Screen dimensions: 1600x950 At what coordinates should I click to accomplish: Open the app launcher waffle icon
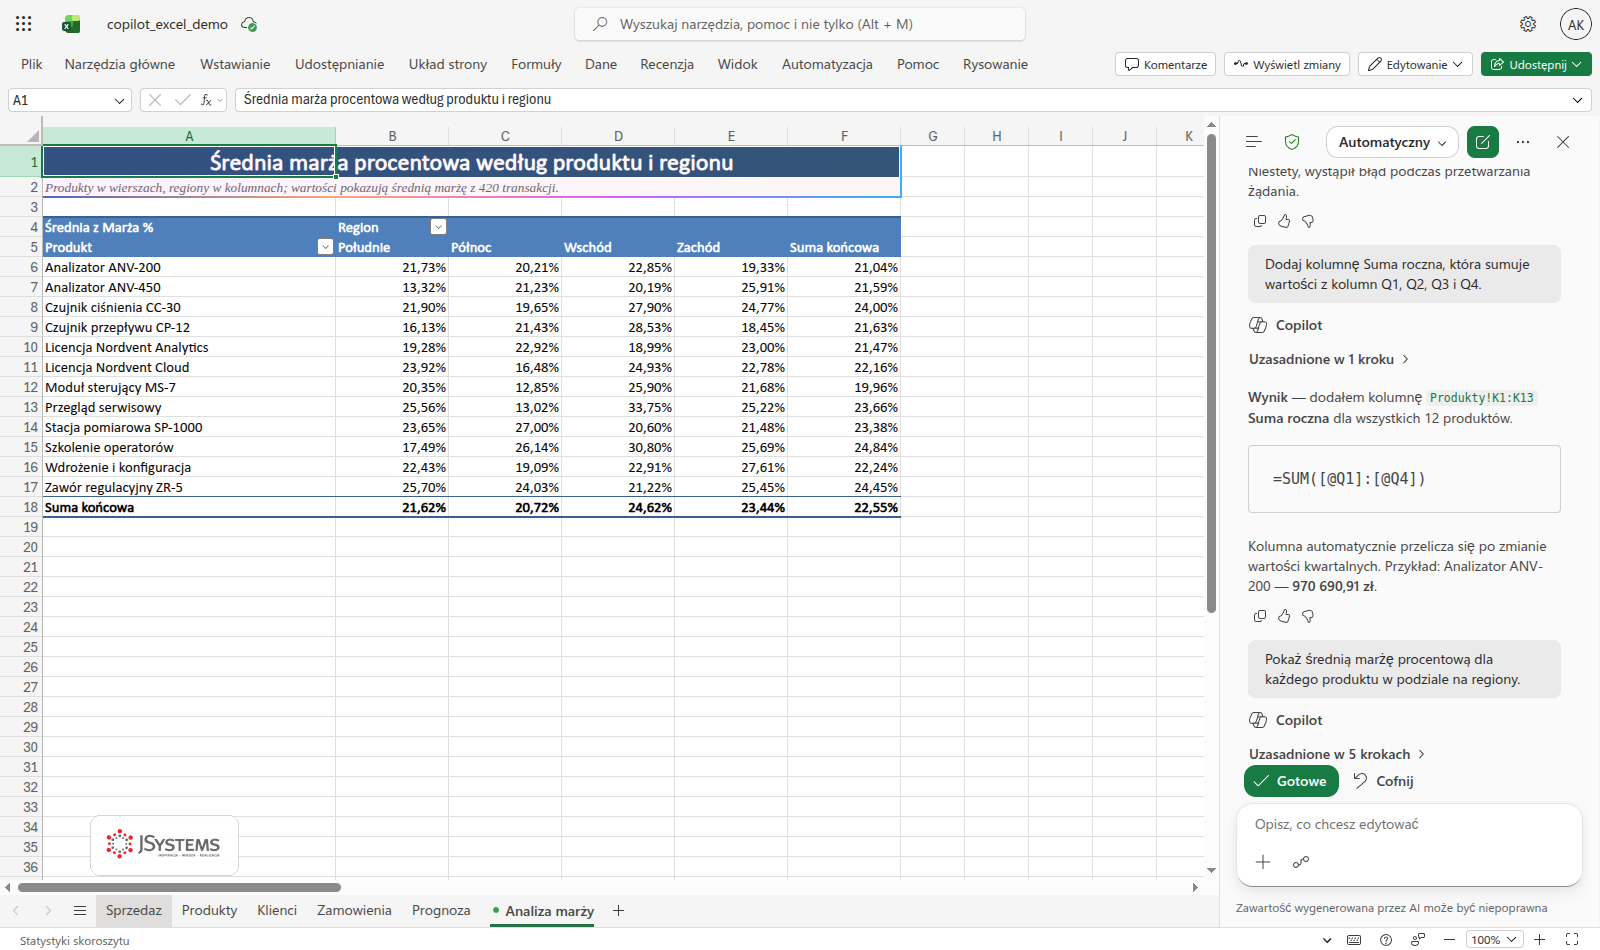(x=24, y=24)
